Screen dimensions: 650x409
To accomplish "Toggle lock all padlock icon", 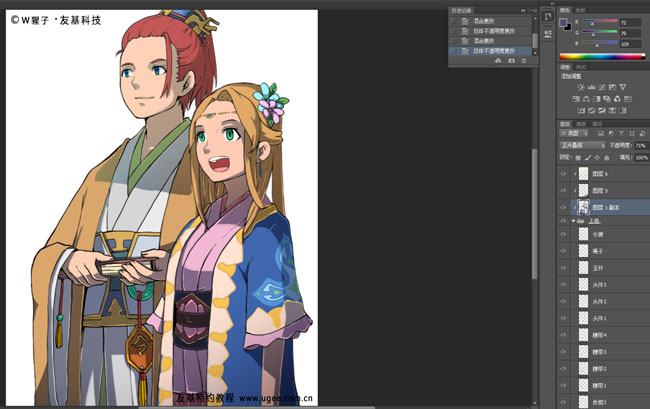I will (607, 157).
